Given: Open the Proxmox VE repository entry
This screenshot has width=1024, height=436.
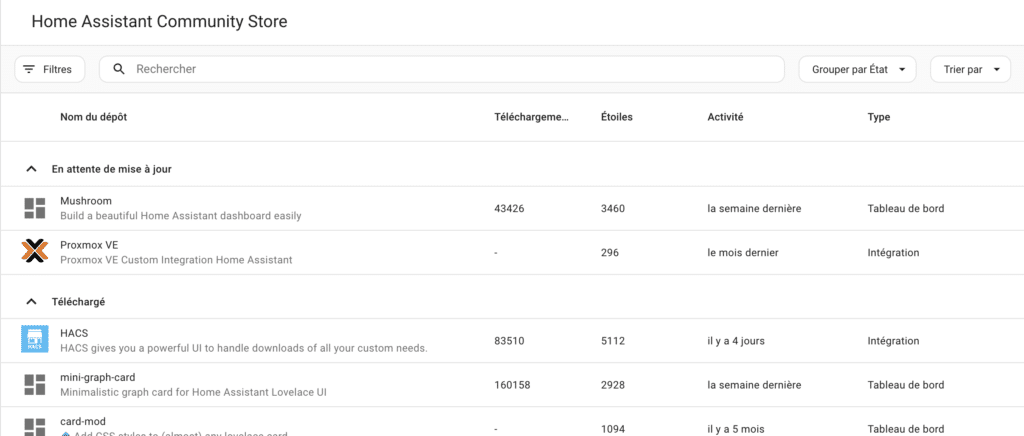Looking at the screenshot, I should [512, 253].
